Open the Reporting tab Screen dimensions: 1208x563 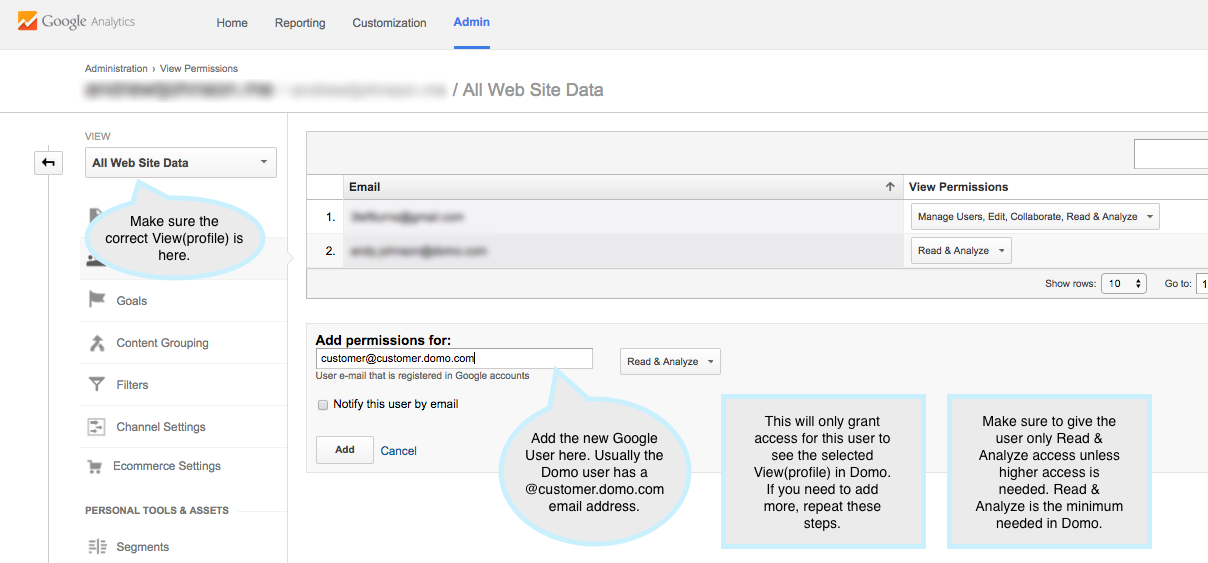(300, 23)
